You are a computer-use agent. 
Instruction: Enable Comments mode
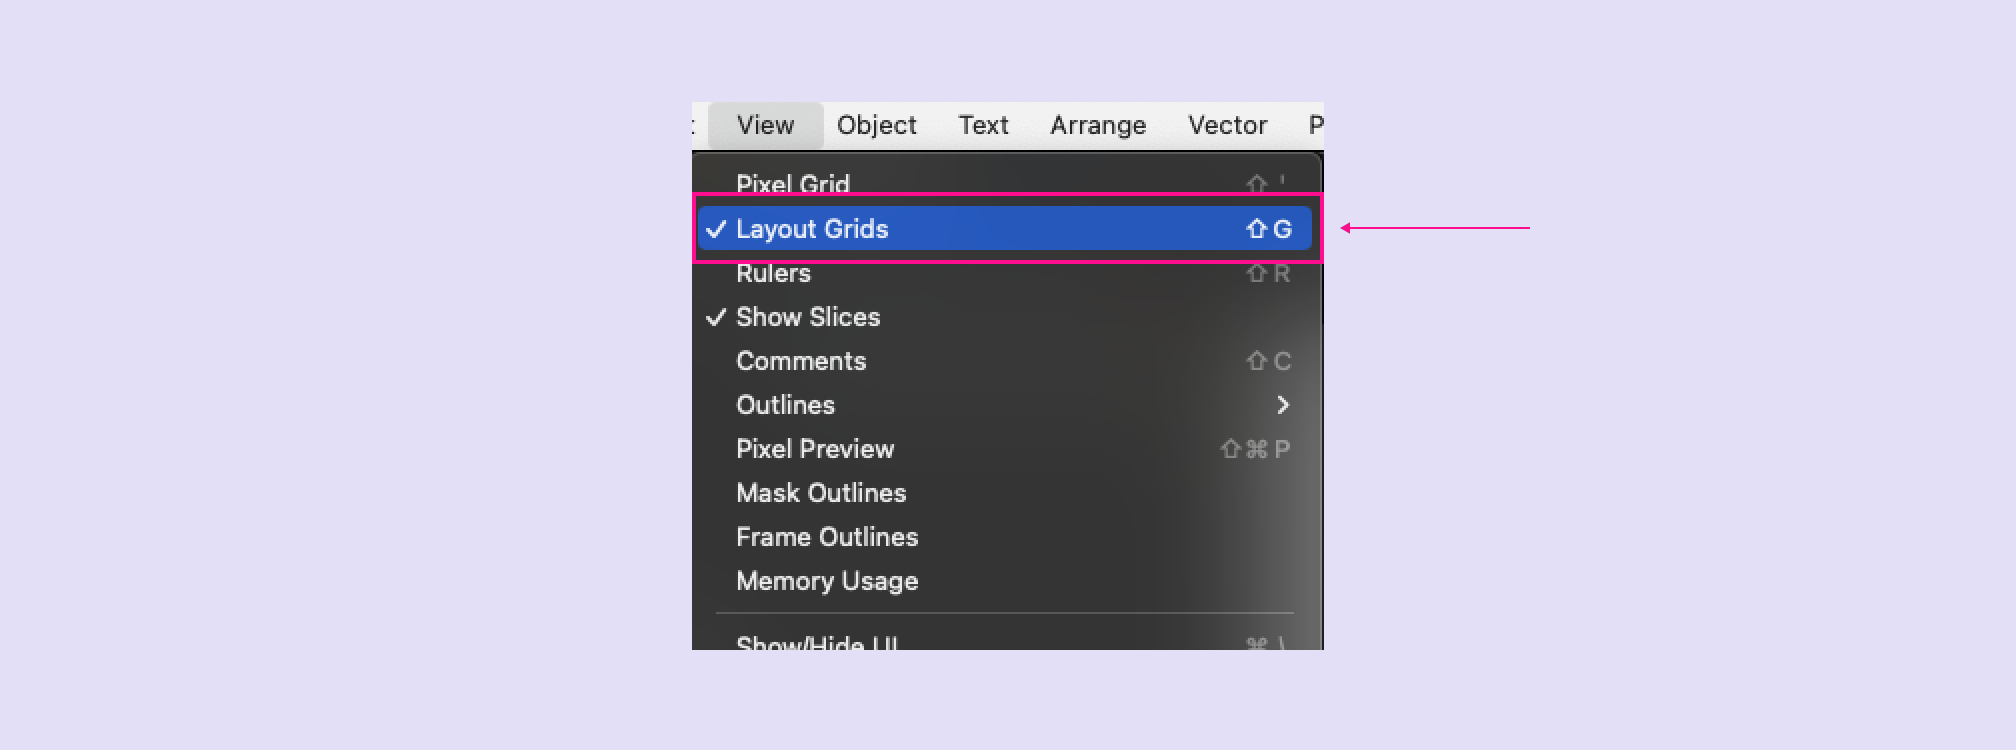pos(801,361)
